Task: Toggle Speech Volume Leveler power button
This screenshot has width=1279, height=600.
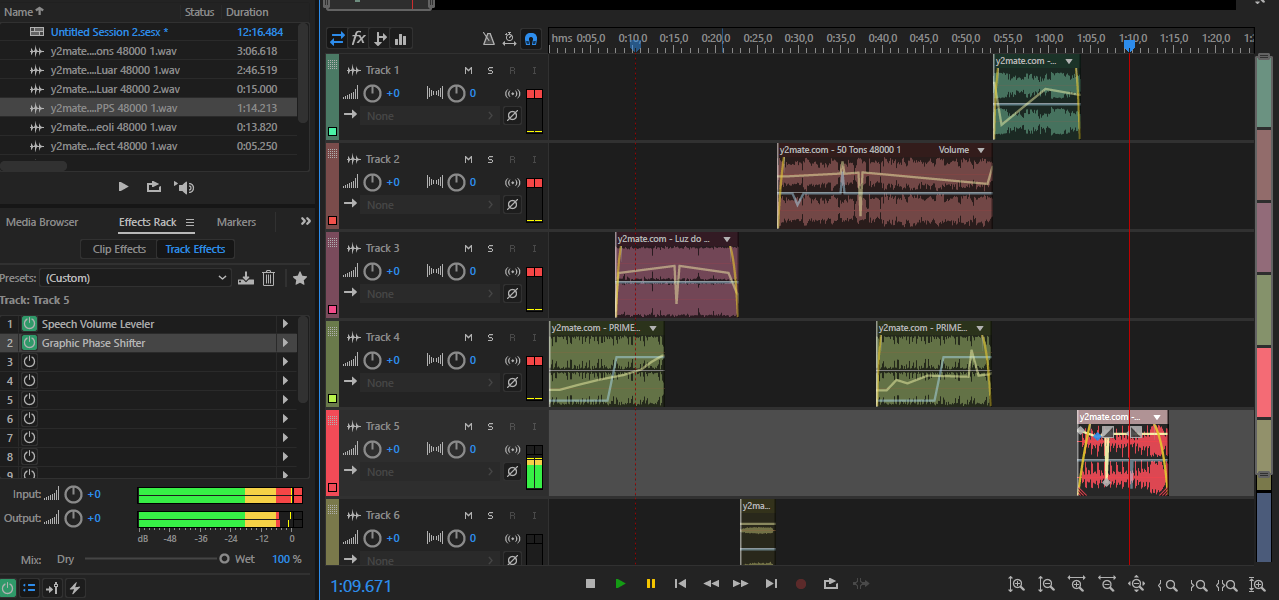Action: tap(29, 324)
